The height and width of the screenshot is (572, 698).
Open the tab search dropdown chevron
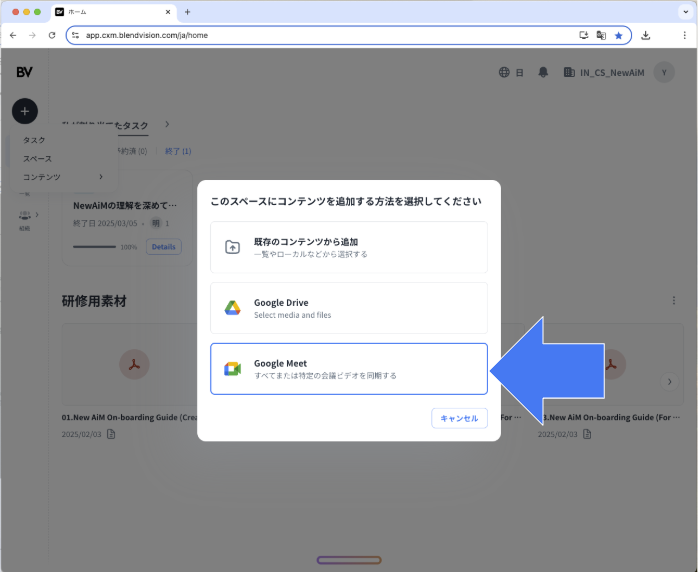[686, 12]
